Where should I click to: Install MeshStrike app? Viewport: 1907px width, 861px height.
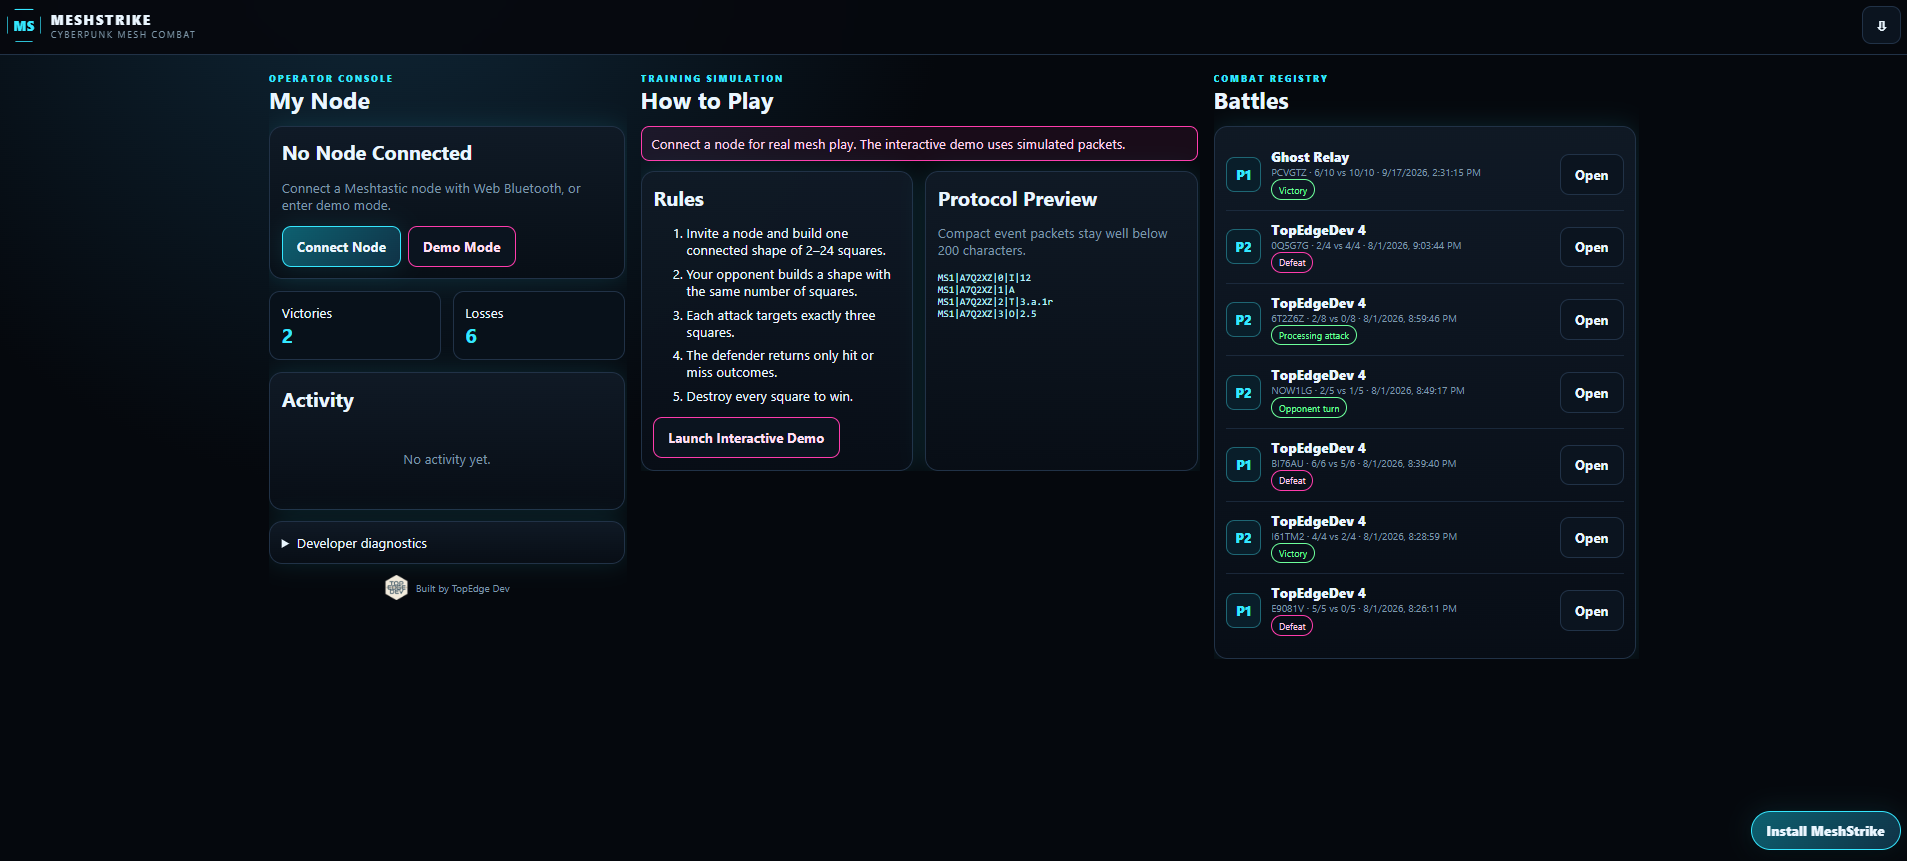(1825, 831)
